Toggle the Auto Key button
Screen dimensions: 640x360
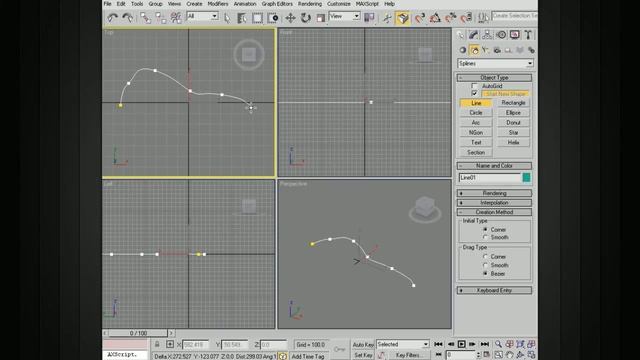coord(363,344)
